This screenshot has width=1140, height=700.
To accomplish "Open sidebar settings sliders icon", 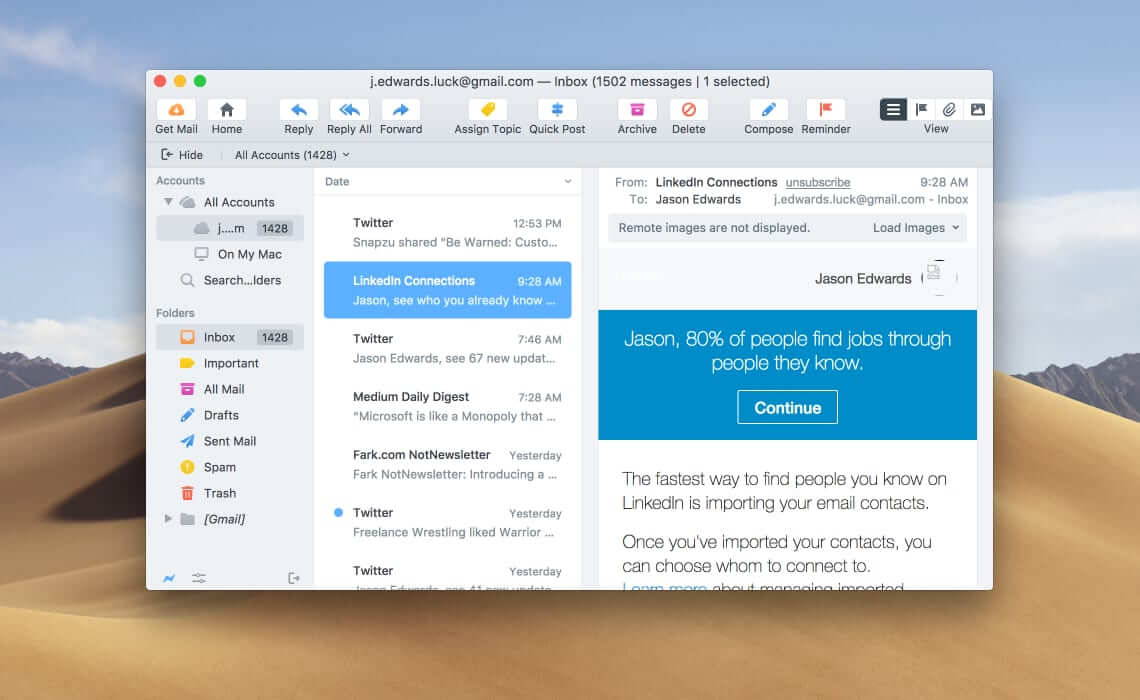I will (198, 579).
